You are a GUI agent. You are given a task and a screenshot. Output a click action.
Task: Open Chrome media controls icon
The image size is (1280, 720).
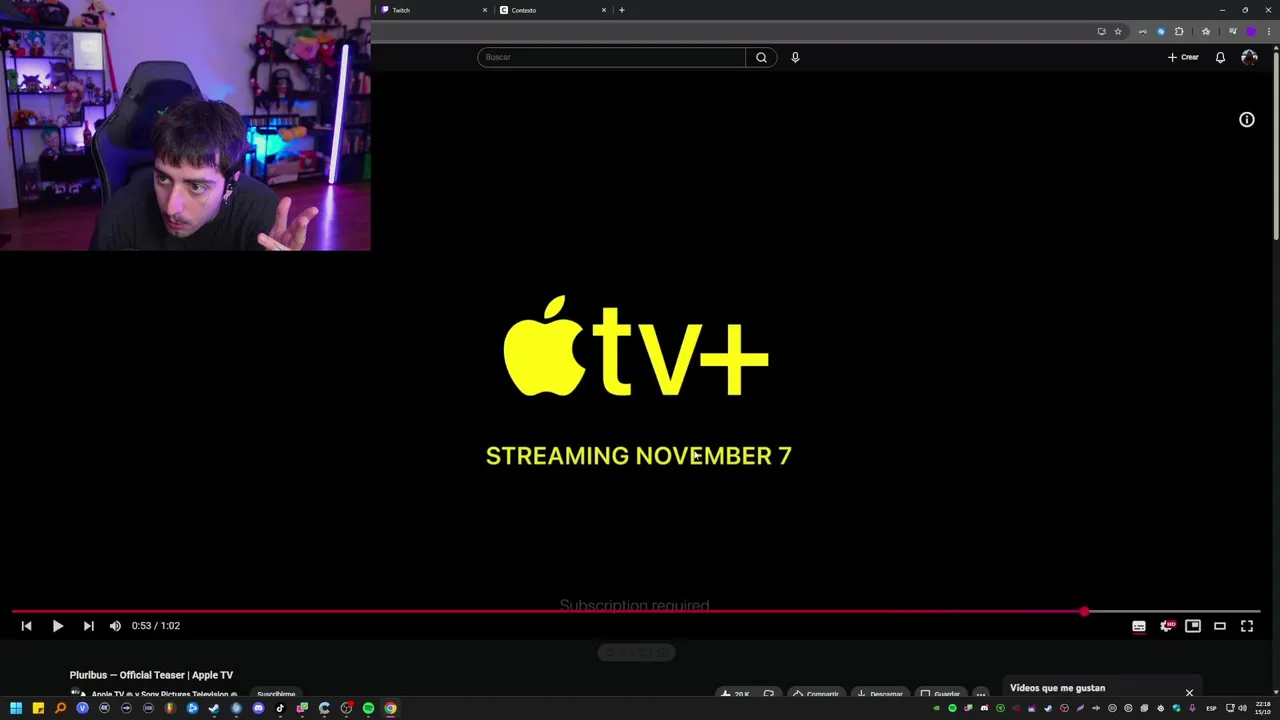[x=1233, y=31]
